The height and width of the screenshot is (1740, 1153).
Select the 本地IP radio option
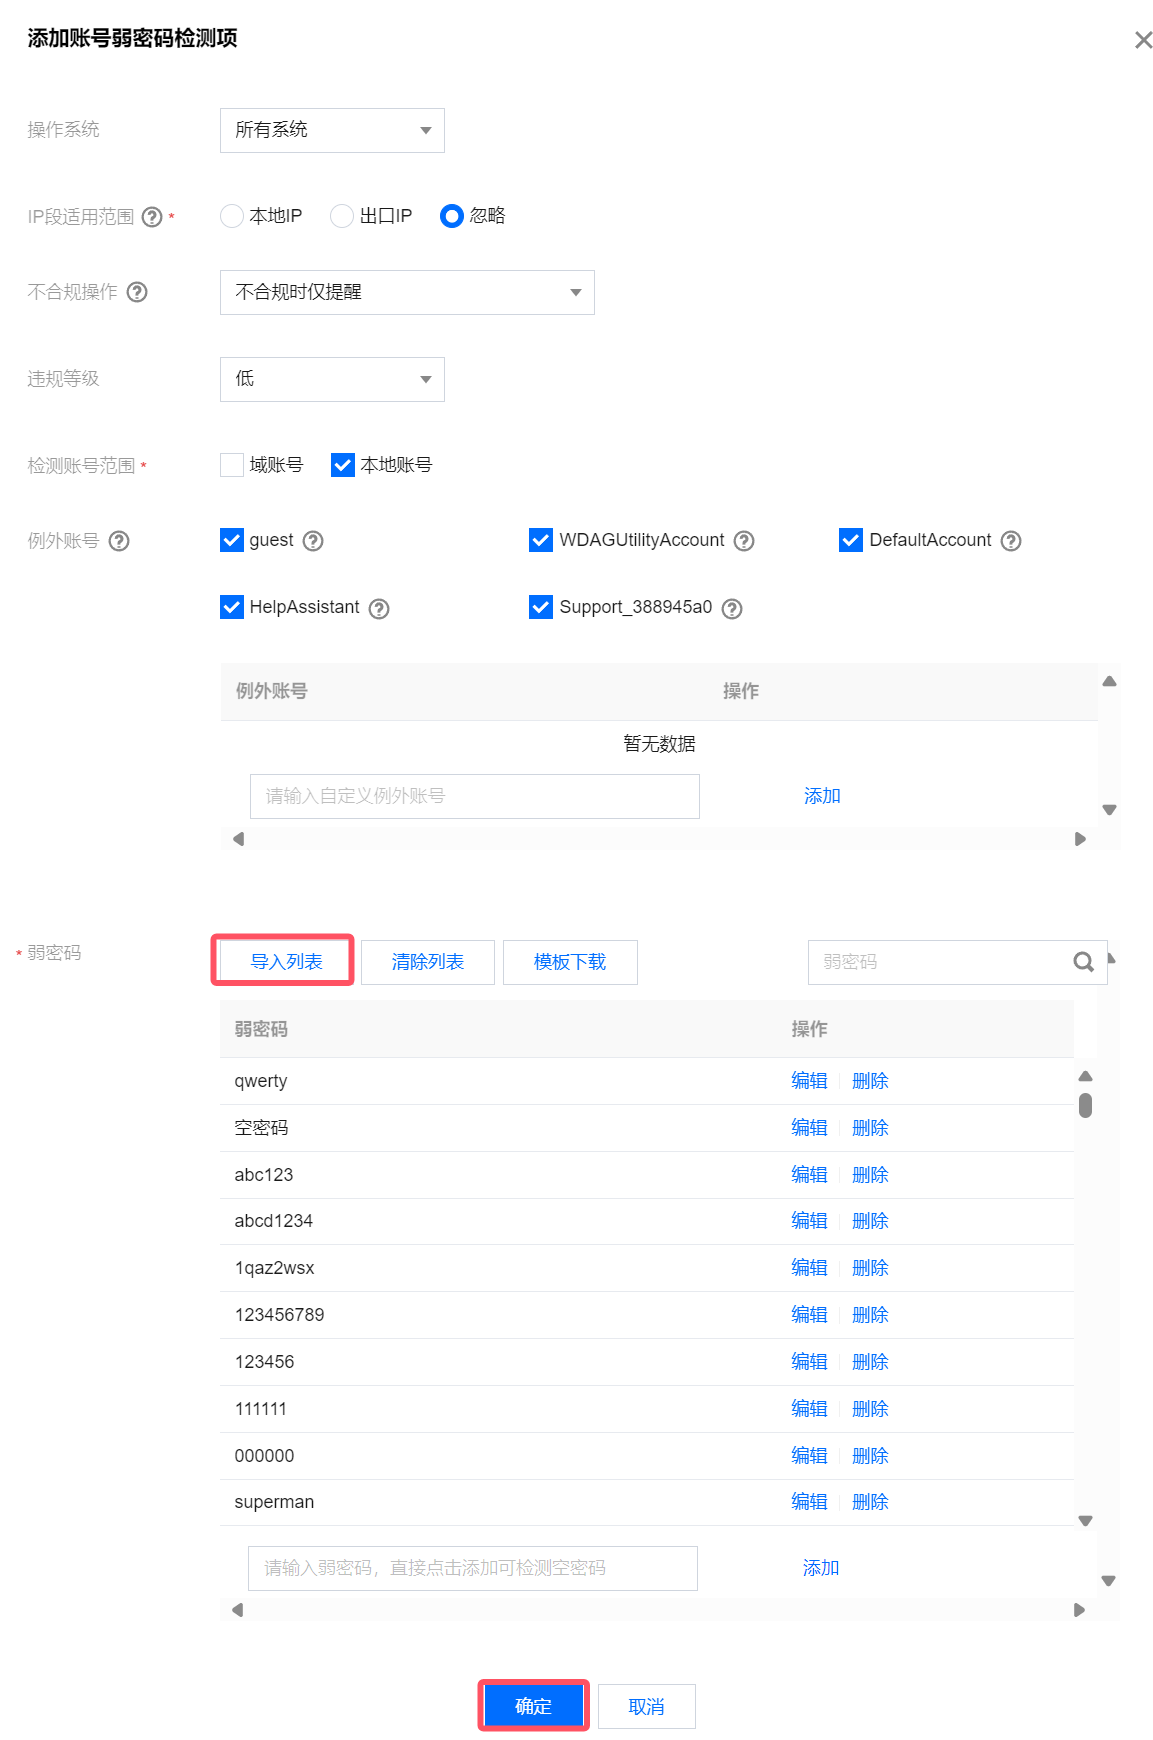(x=232, y=216)
